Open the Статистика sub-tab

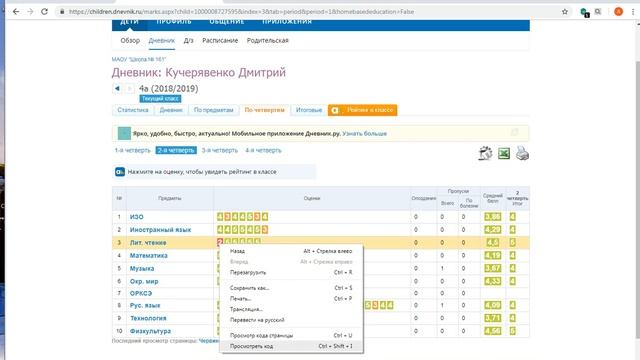(x=133, y=110)
